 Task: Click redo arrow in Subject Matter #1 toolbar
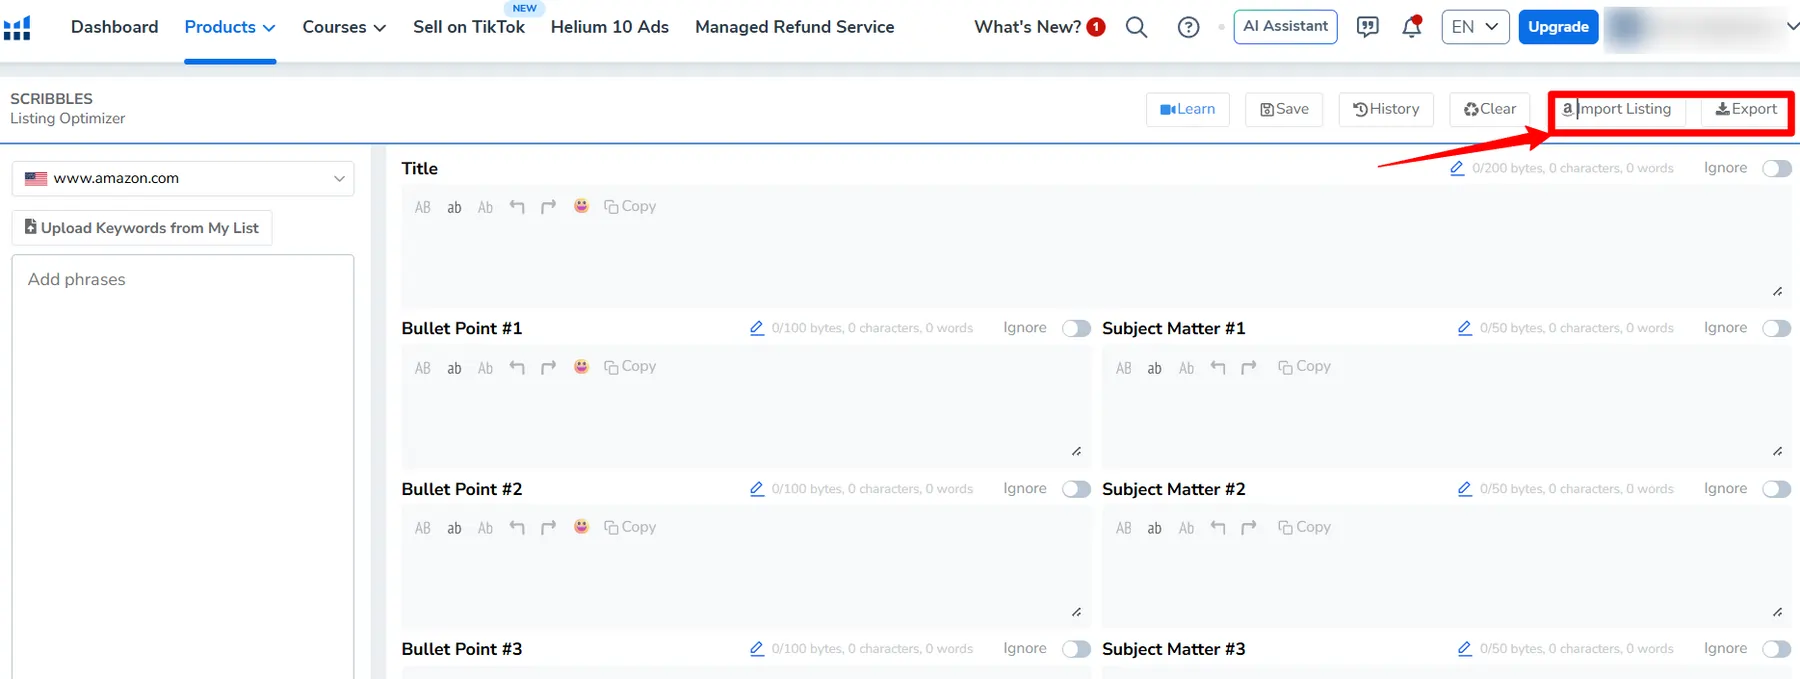point(1249,367)
